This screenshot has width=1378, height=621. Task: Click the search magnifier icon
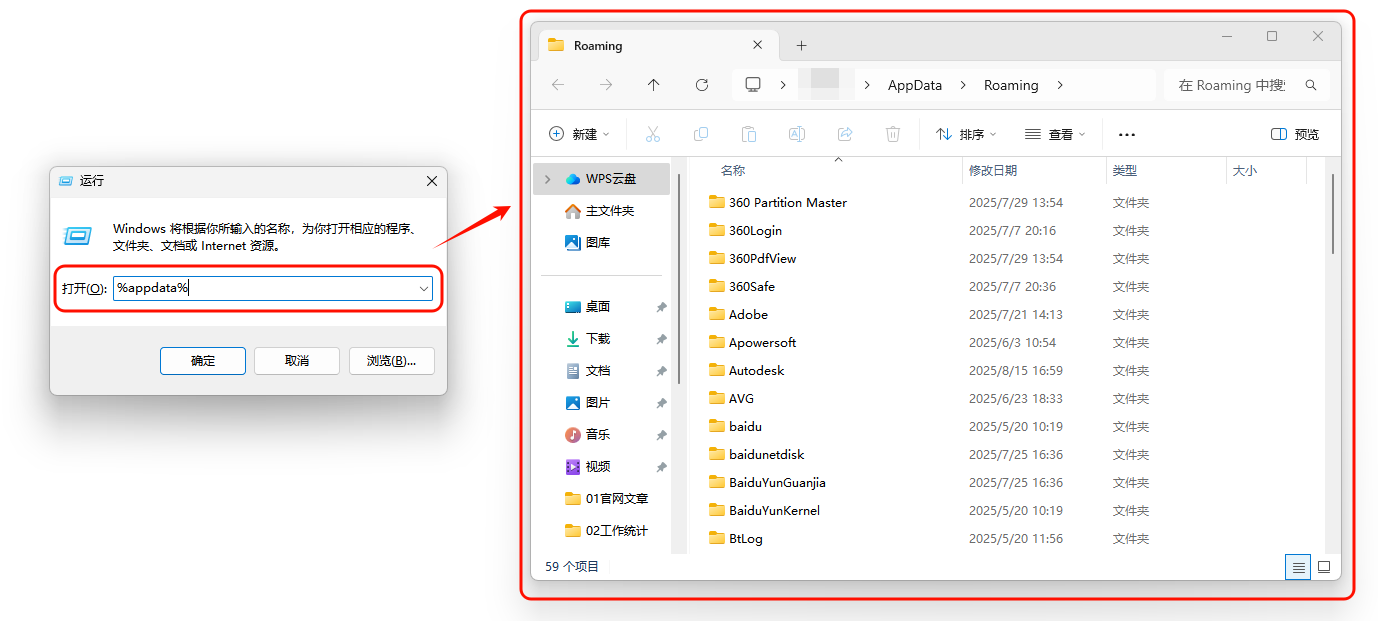(x=1311, y=85)
